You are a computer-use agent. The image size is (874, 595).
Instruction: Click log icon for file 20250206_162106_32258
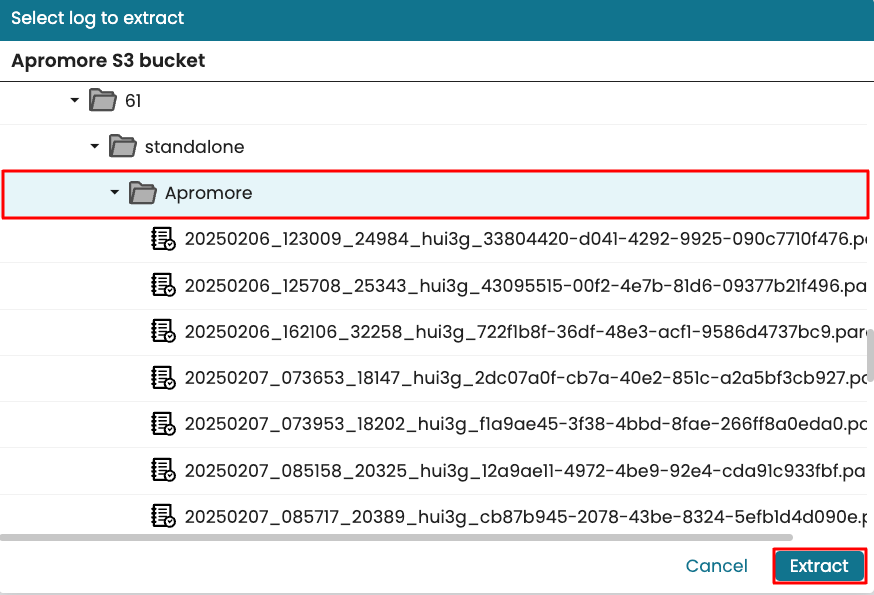coord(163,331)
